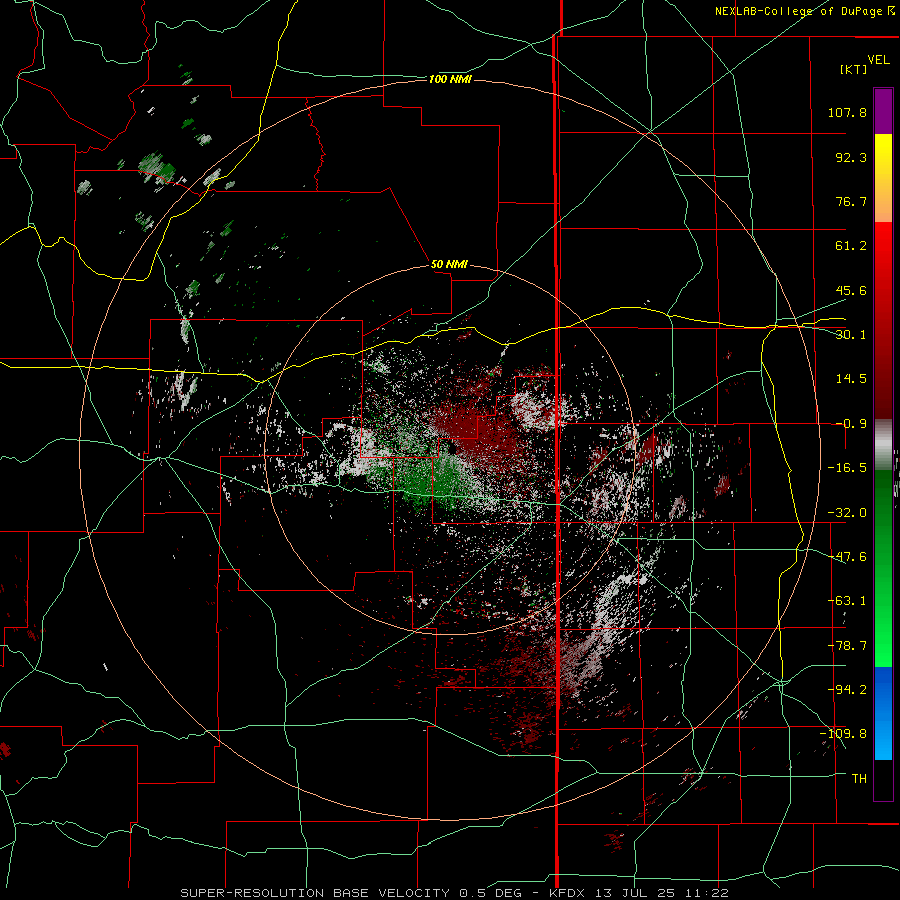Select the -78.7 velocity scale value
The image size is (900, 900).
847,646
